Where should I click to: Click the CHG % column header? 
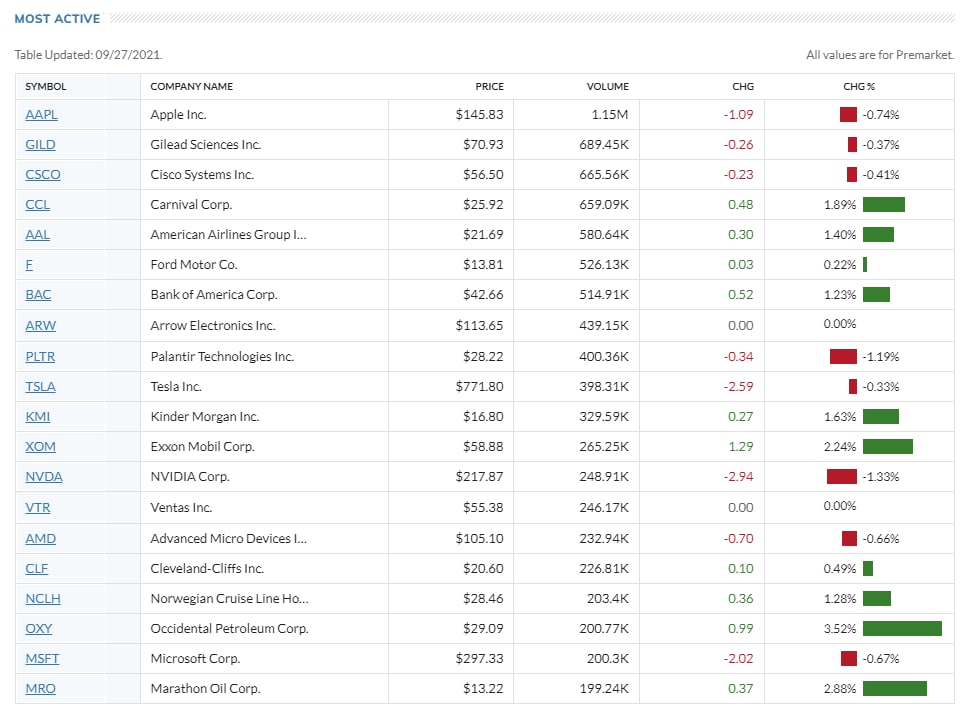859,87
